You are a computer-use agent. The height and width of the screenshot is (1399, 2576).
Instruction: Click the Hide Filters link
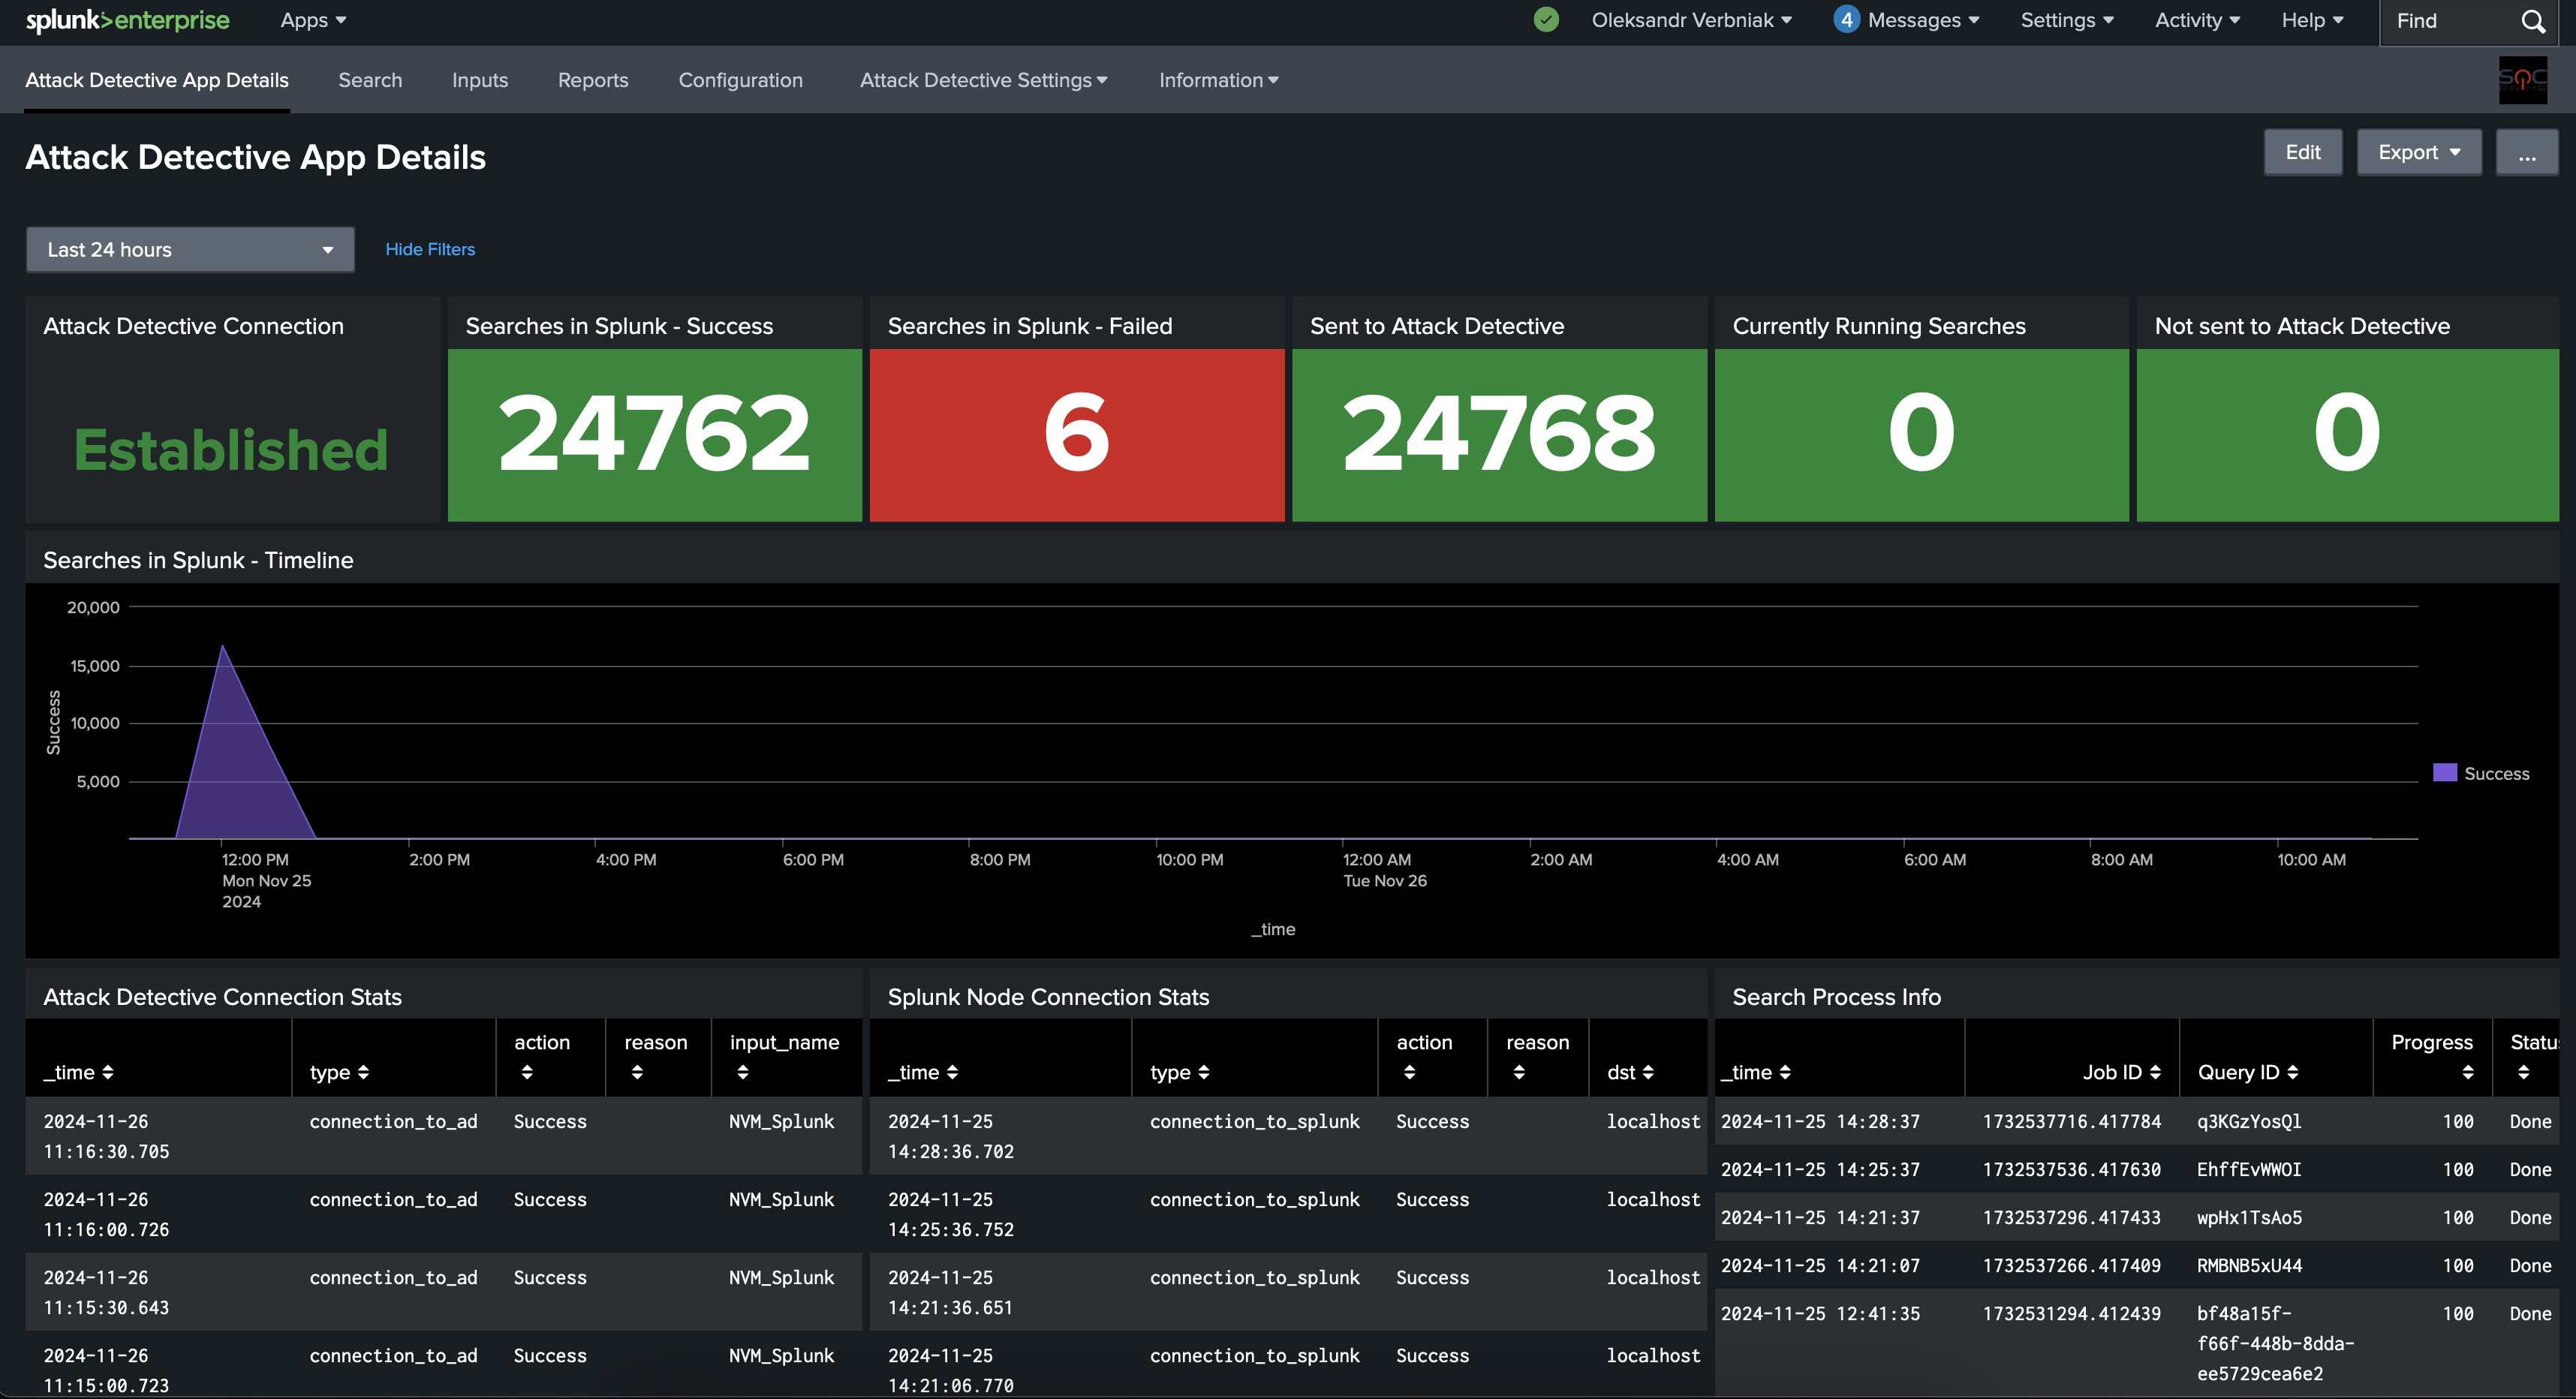pyautogui.click(x=430, y=249)
